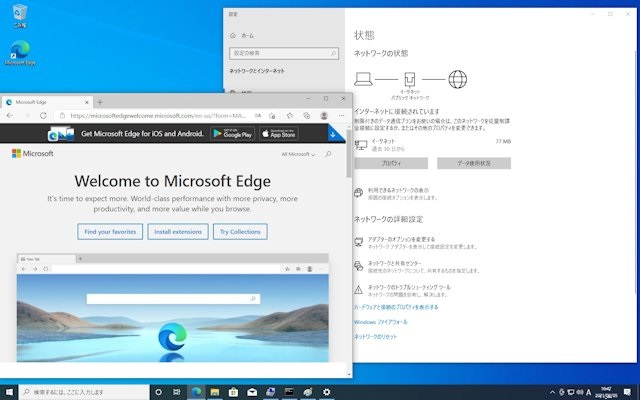Open Command Prompt on taskbar
The width and height of the screenshot is (640, 400).
click(289, 392)
